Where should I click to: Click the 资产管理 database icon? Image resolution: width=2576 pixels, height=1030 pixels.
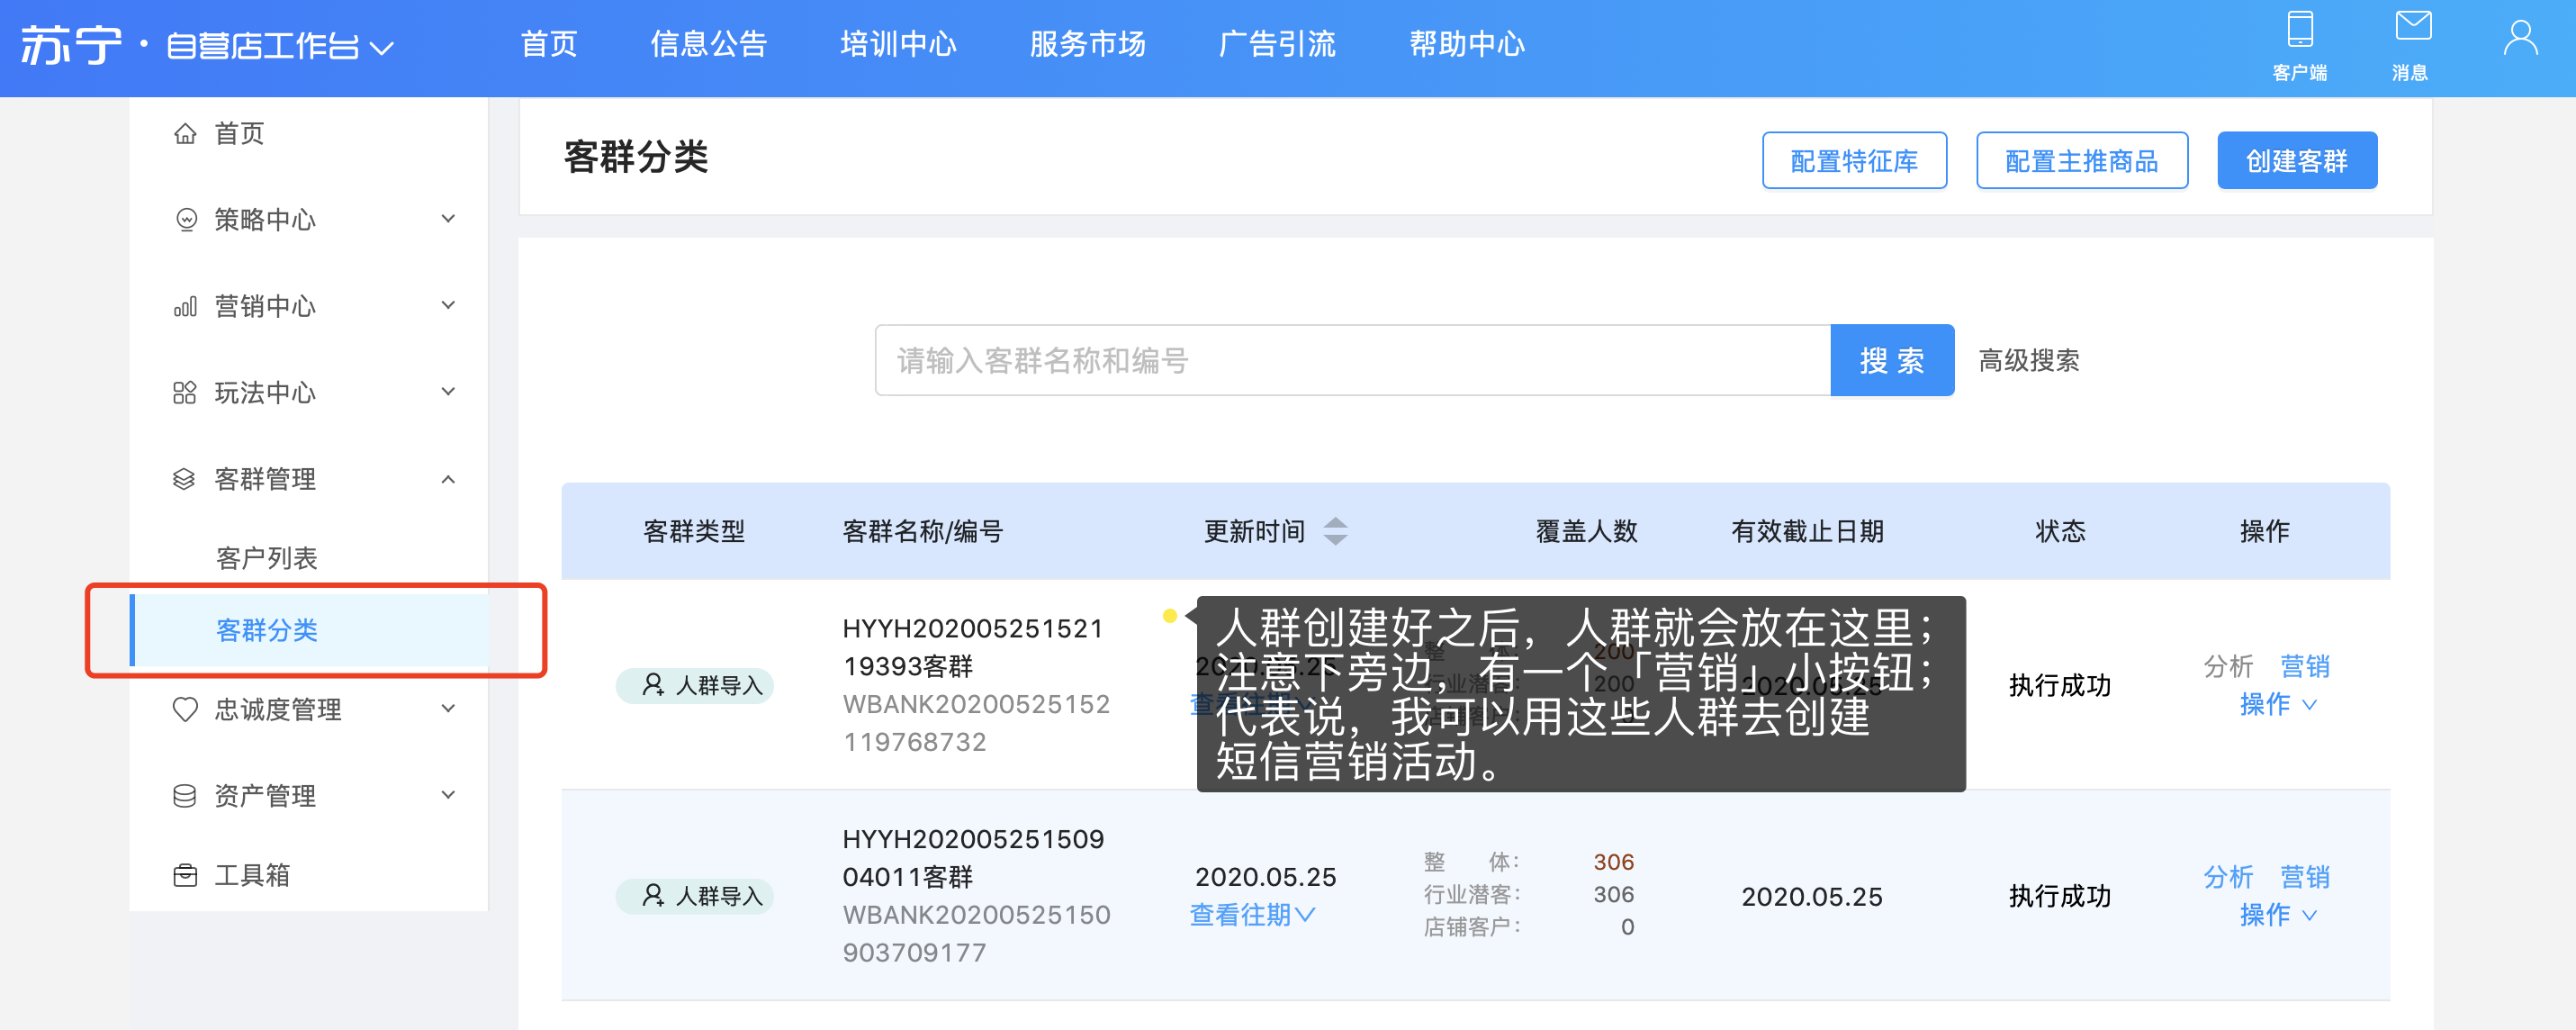[185, 796]
